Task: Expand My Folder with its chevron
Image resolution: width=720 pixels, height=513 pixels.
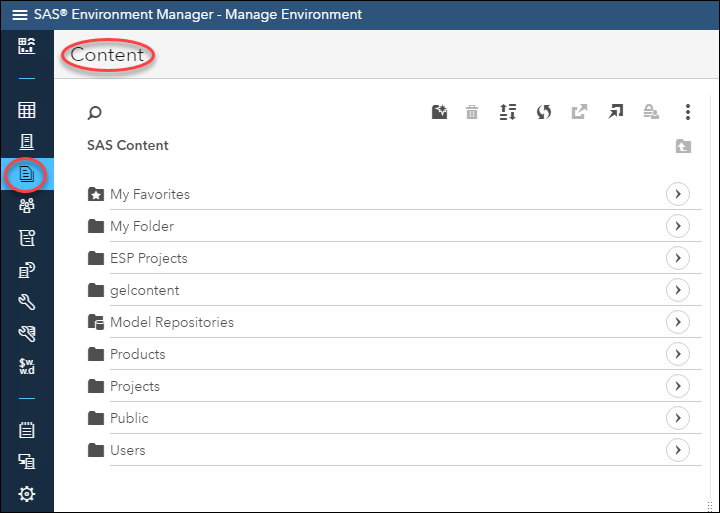Action: (678, 226)
